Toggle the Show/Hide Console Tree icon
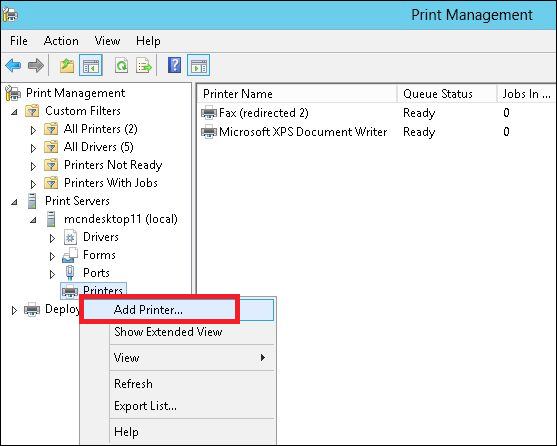The width and height of the screenshot is (557, 446). (91, 65)
